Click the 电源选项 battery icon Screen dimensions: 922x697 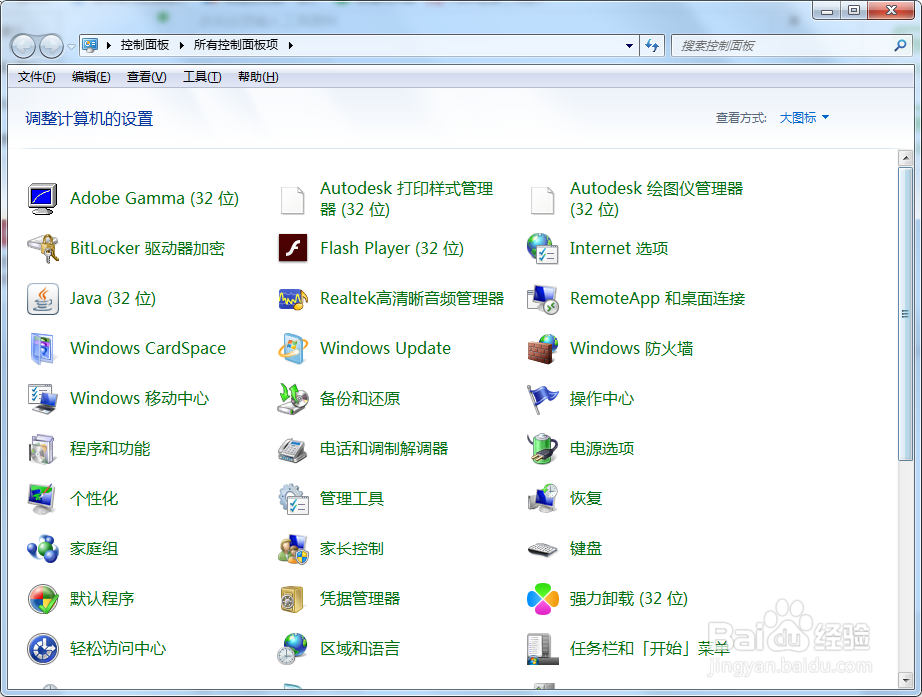click(x=543, y=449)
